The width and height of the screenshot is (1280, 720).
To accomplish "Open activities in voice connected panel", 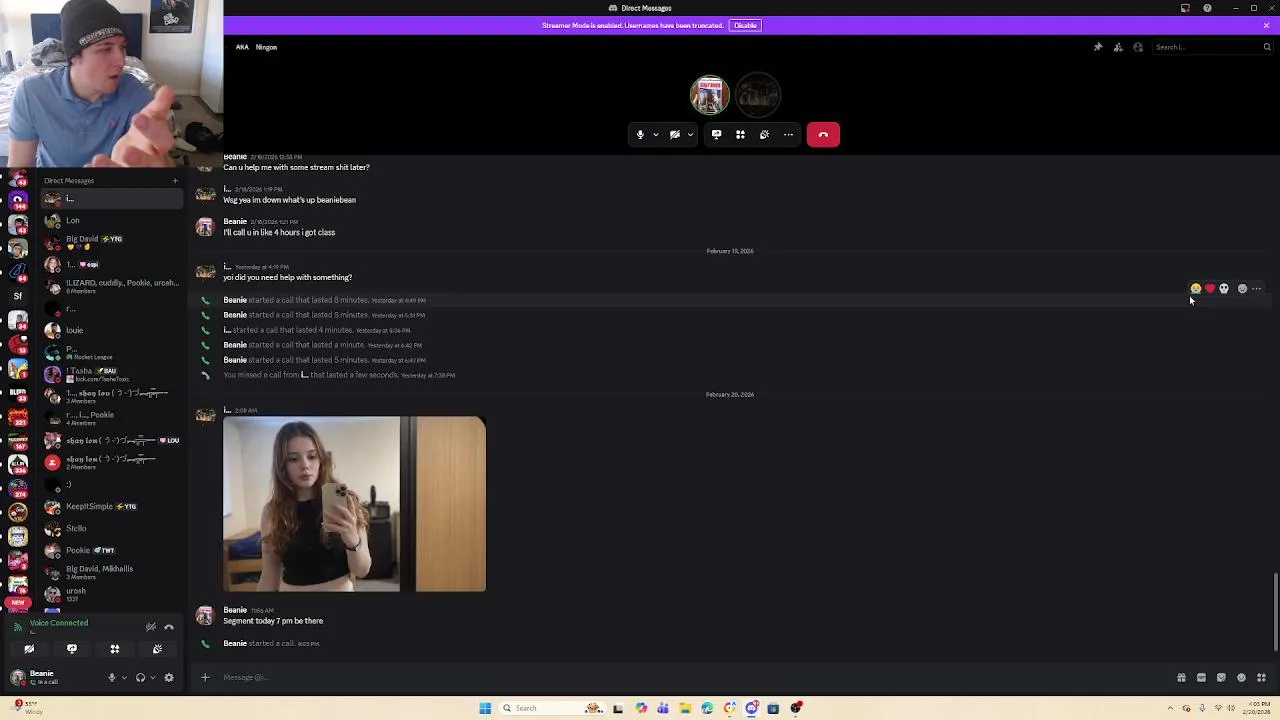I will (115, 649).
